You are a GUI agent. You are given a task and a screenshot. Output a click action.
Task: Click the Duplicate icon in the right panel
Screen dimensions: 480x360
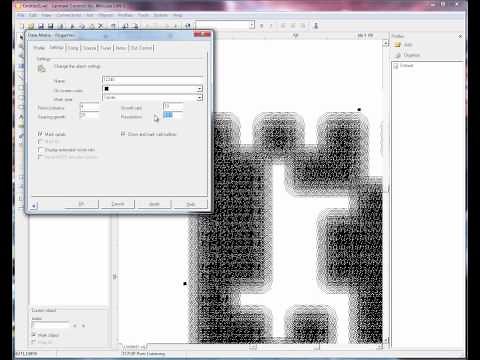tap(398, 55)
